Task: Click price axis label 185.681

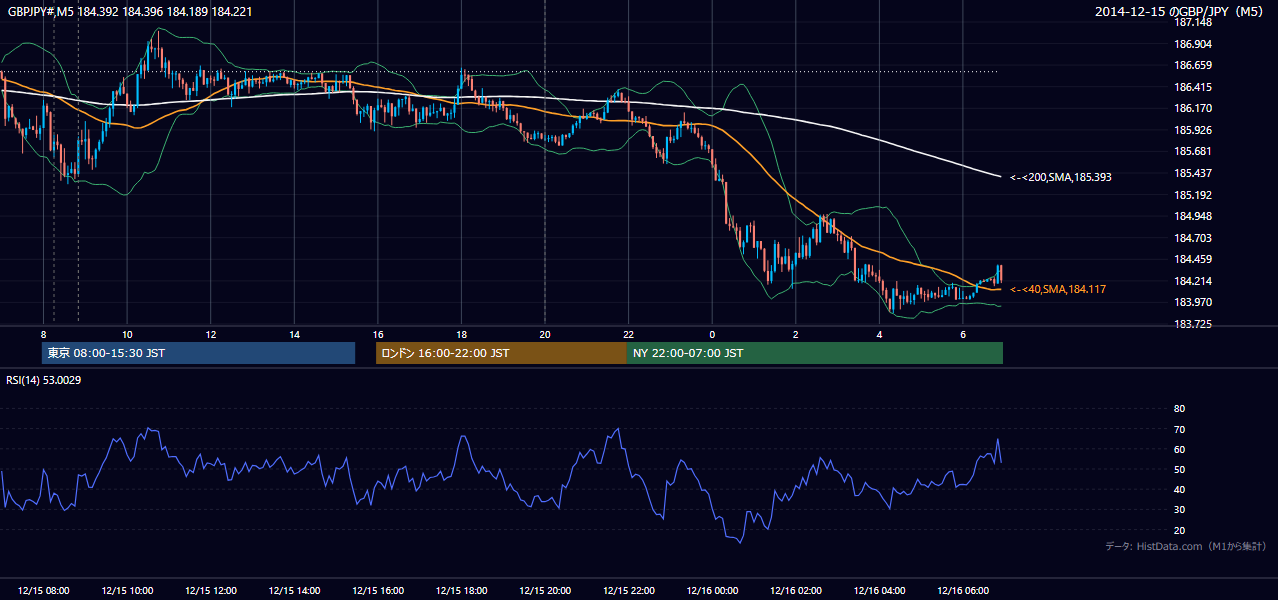Action: (x=1192, y=152)
